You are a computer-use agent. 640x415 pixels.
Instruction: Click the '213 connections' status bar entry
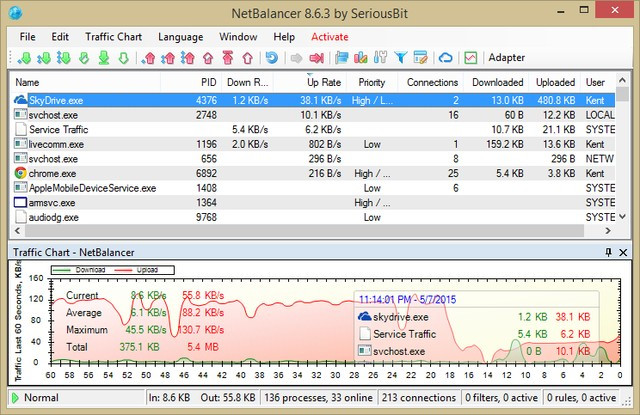pyautogui.click(x=419, y=397)
